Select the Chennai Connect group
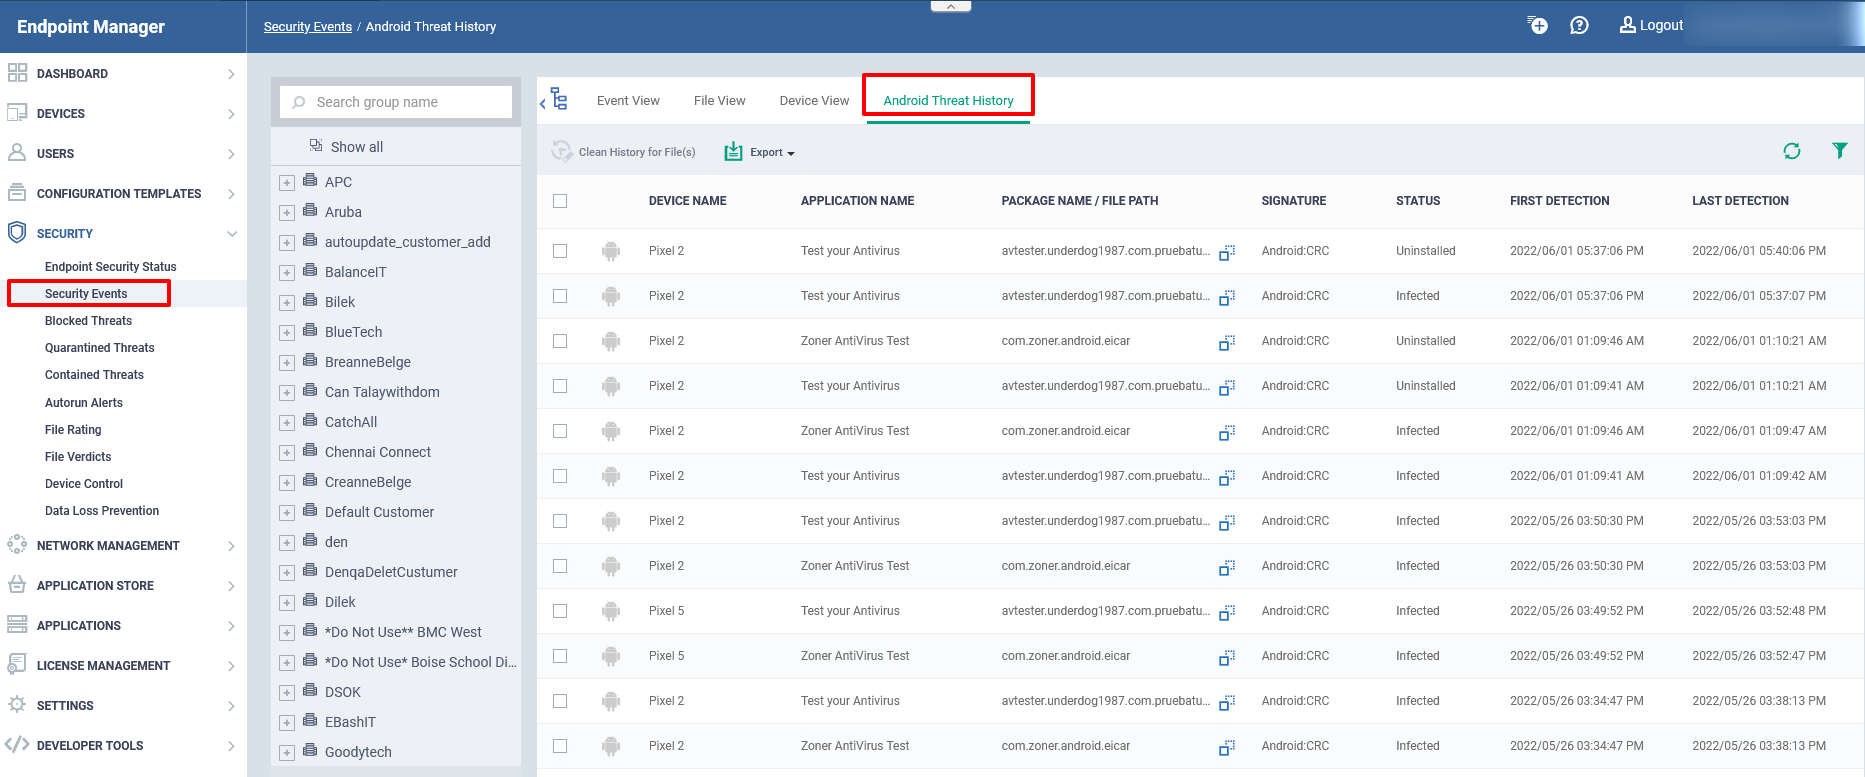This screenshot has width=1865, height=777. pos(378,452)
